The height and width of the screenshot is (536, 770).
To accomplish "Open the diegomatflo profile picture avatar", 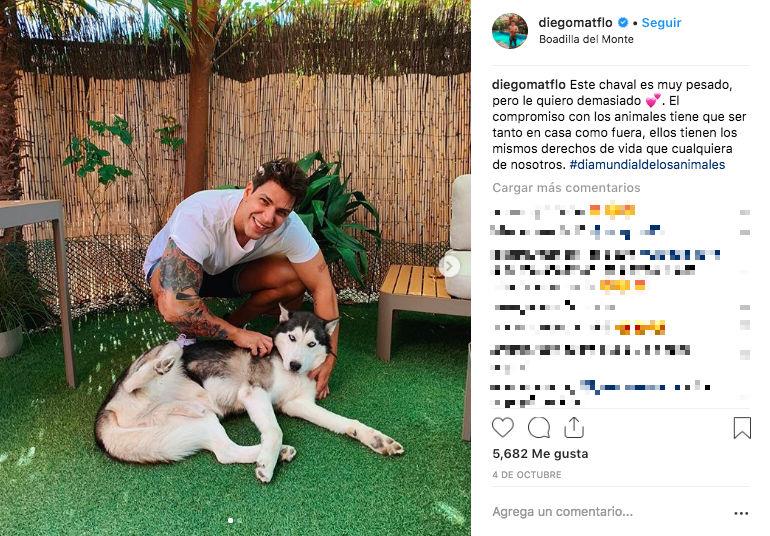I will coord(510,30).
